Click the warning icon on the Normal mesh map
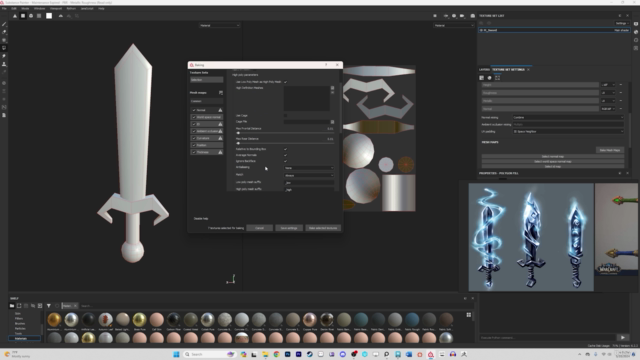640x360 pixels. 220,110
